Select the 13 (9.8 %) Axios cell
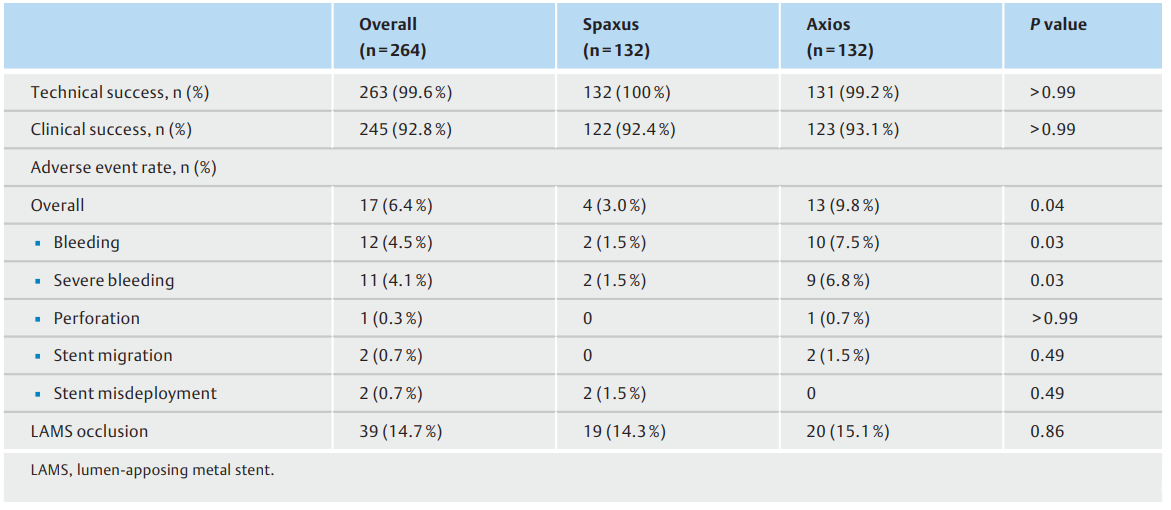The image size is (1171, 510). [x=842, y=205]
